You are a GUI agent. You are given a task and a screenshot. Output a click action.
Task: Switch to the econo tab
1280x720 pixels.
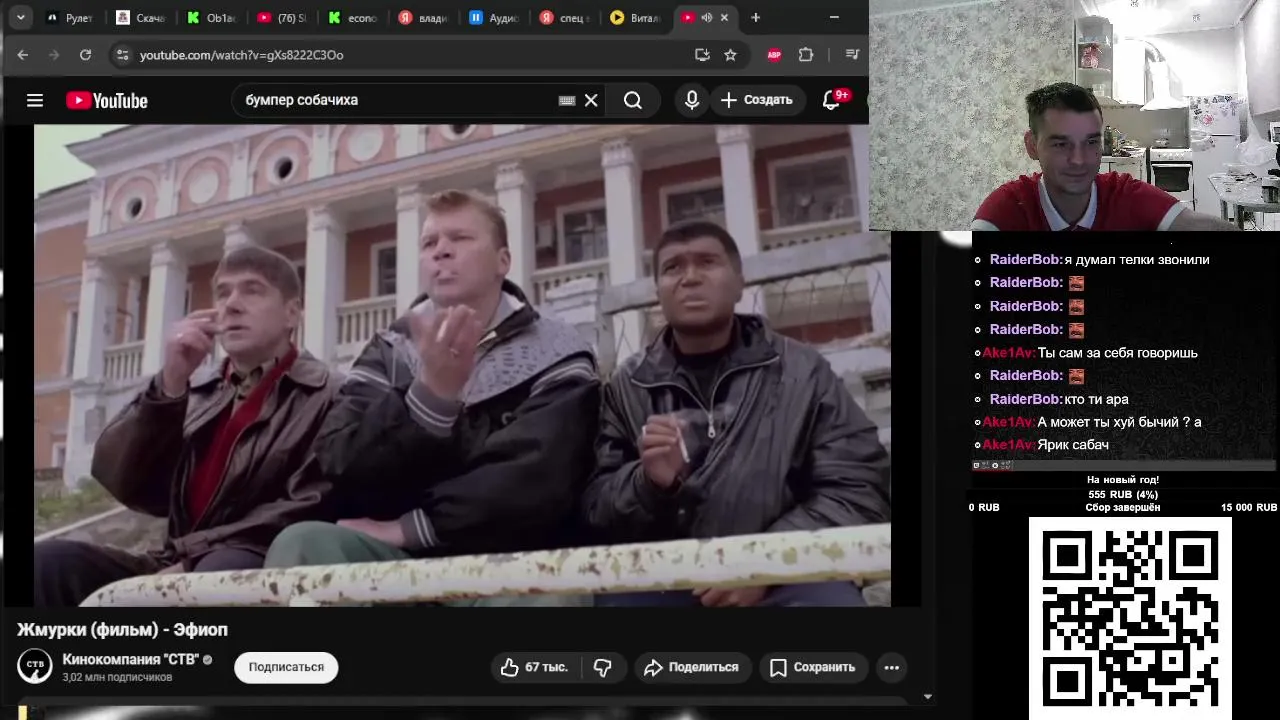pyautogui.click(x=352, y=18)
